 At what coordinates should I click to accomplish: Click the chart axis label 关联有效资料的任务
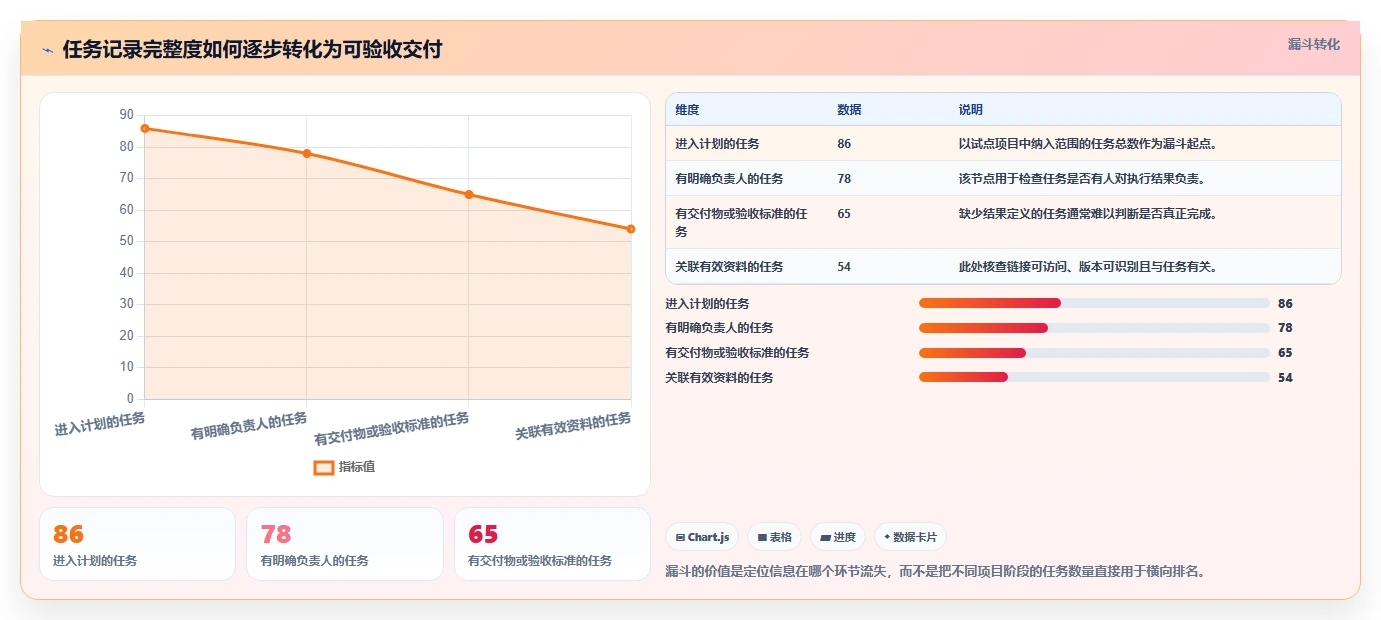coord(573,426)
